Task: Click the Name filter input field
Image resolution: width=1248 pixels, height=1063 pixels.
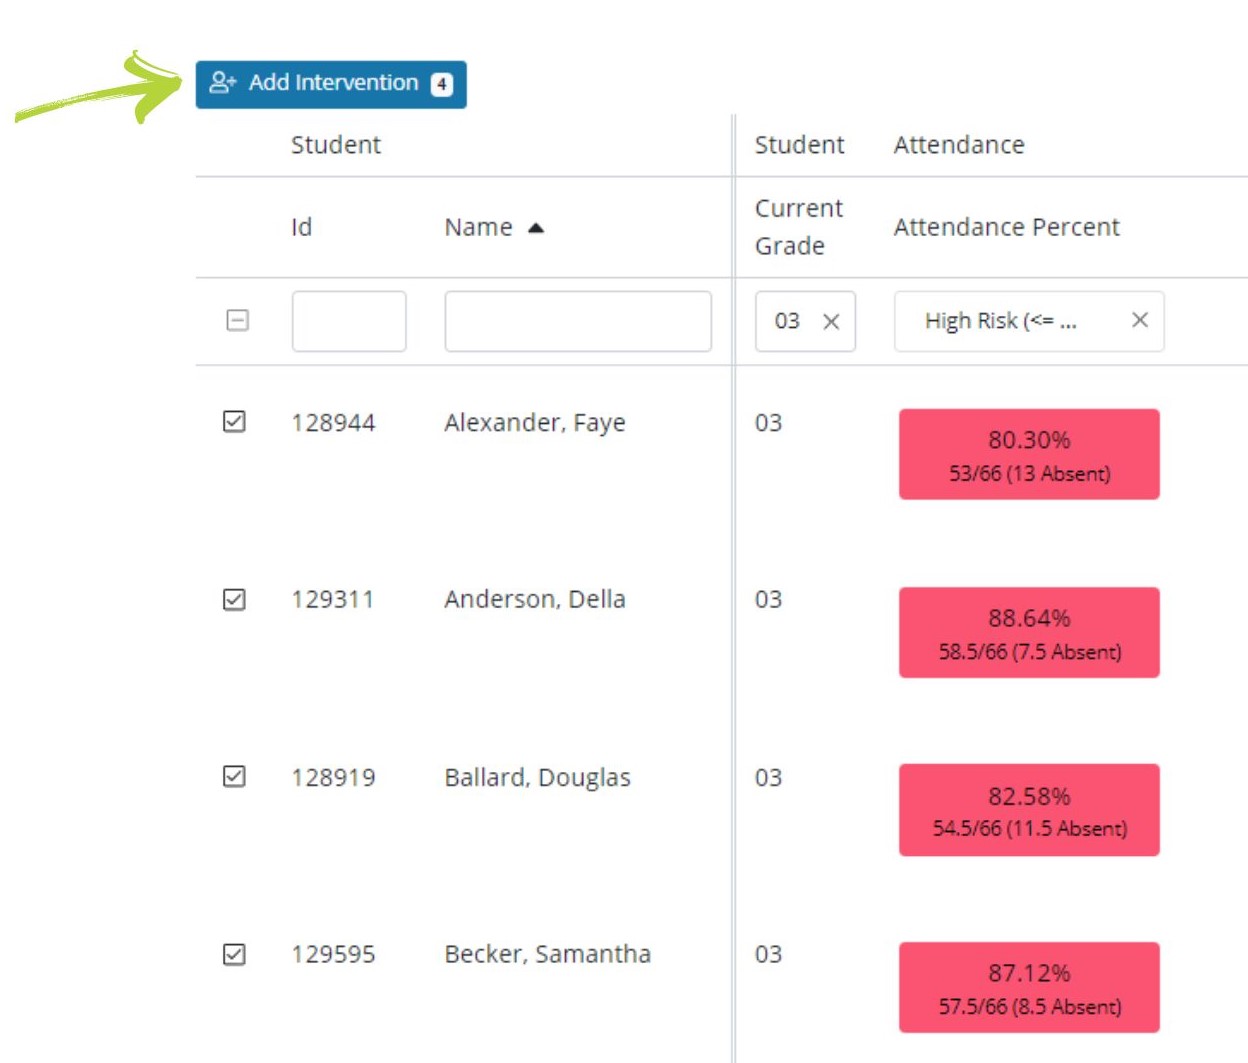Action: click(577, 321)
